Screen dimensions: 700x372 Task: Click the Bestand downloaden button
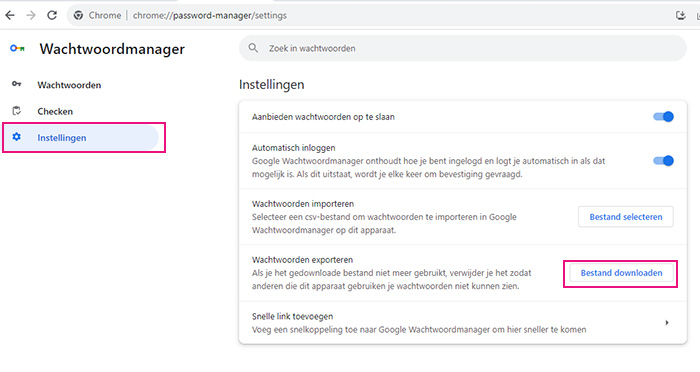(621, 273)
